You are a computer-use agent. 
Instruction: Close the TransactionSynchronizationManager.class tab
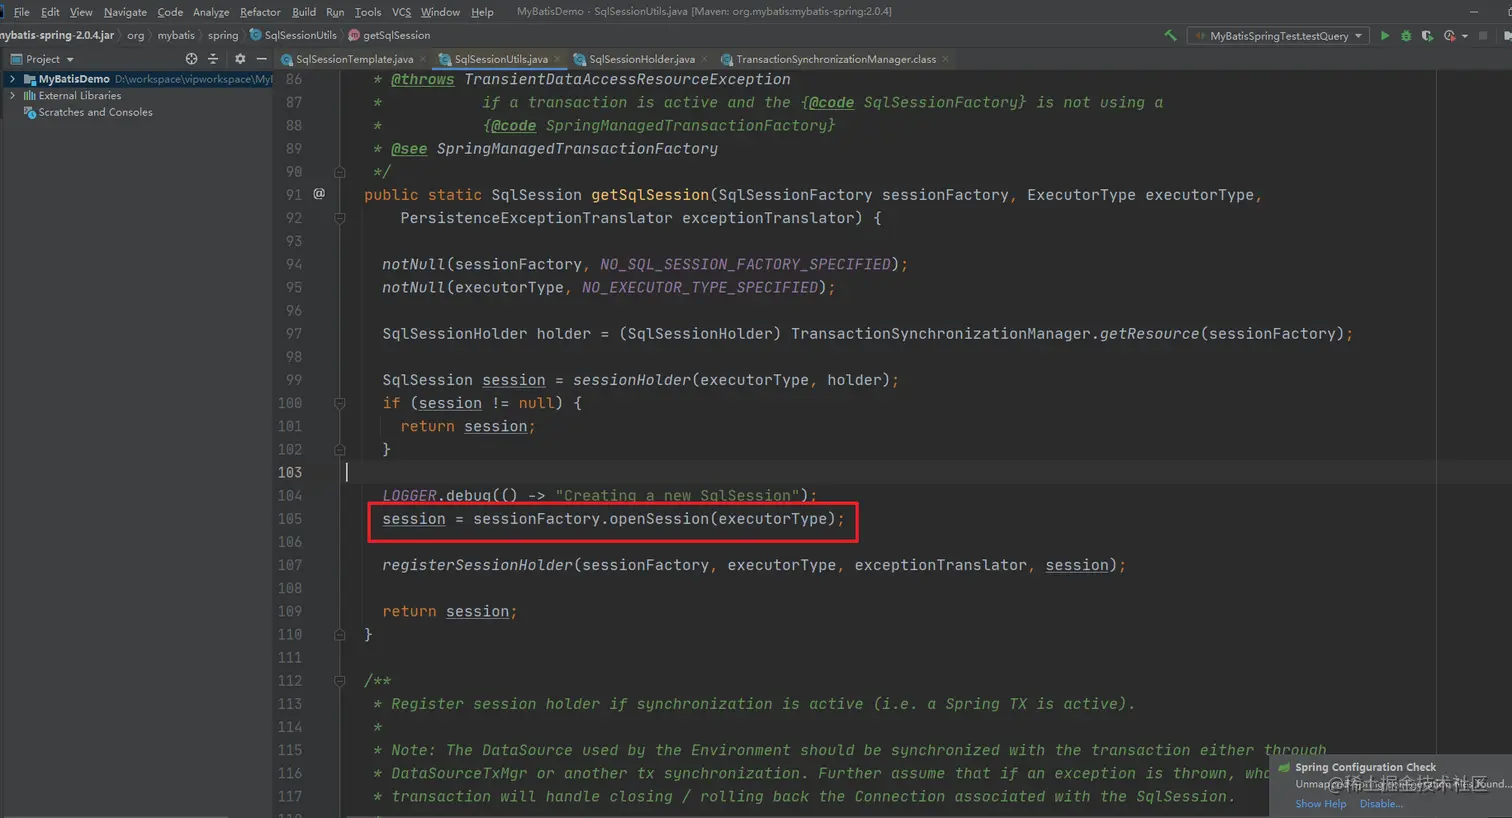[x=946, y=59]
